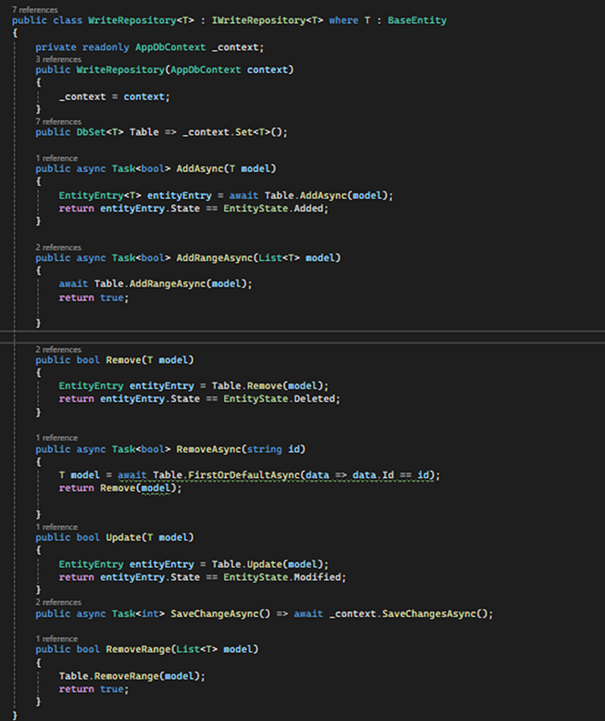
Task: Open the 2 references link above Remove method
Action: pos(58,349)
